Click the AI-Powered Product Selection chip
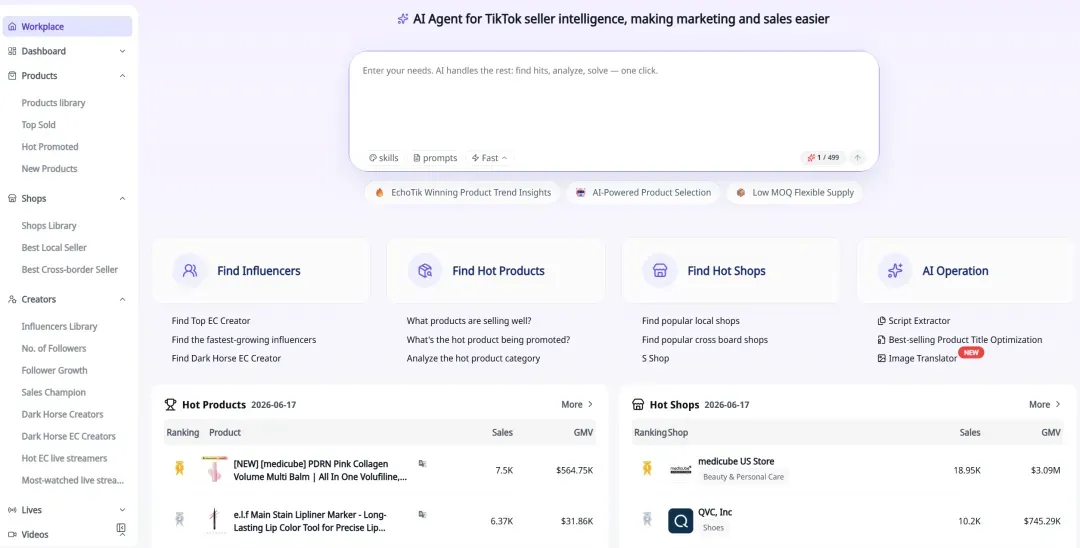Screen dimensions: 1080x548 643,193
